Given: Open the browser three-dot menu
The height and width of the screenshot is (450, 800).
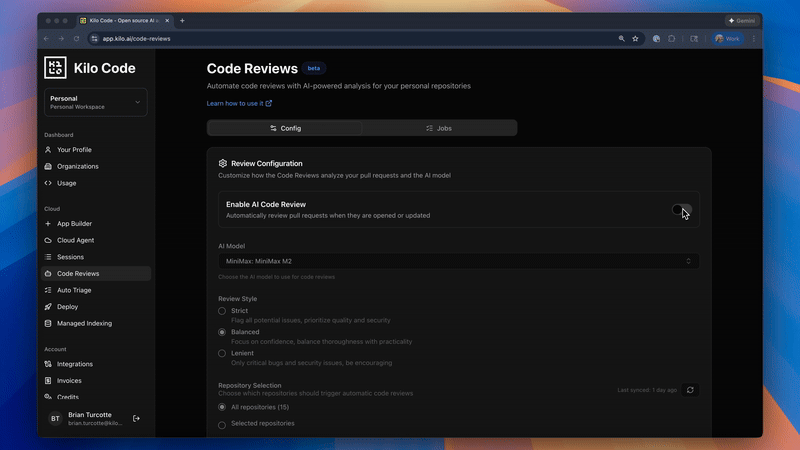Looking at the screenshot, I should click(x=754, y=39).
